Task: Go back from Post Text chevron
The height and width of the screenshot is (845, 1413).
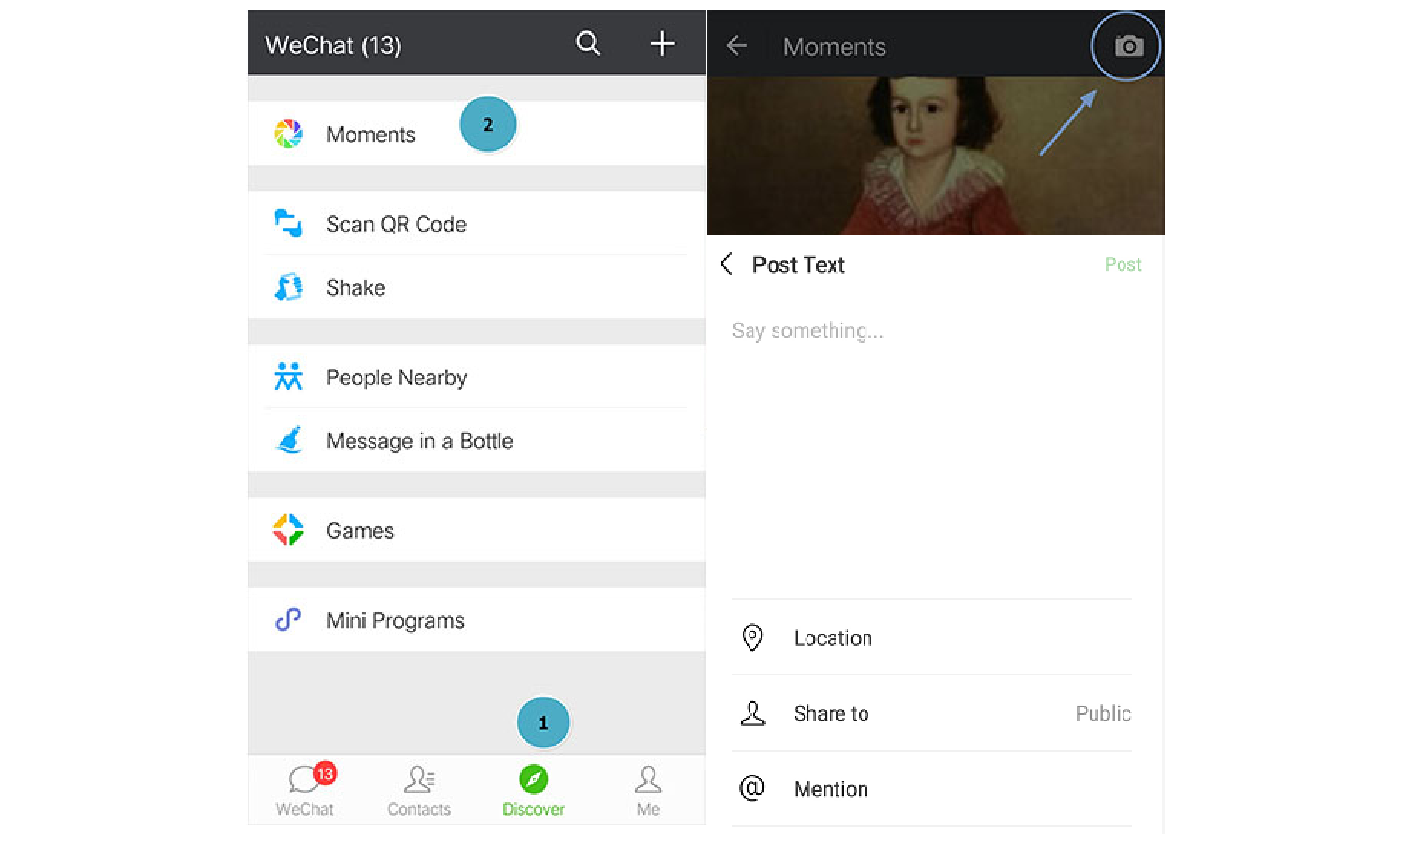Action: tap(727, 264)
